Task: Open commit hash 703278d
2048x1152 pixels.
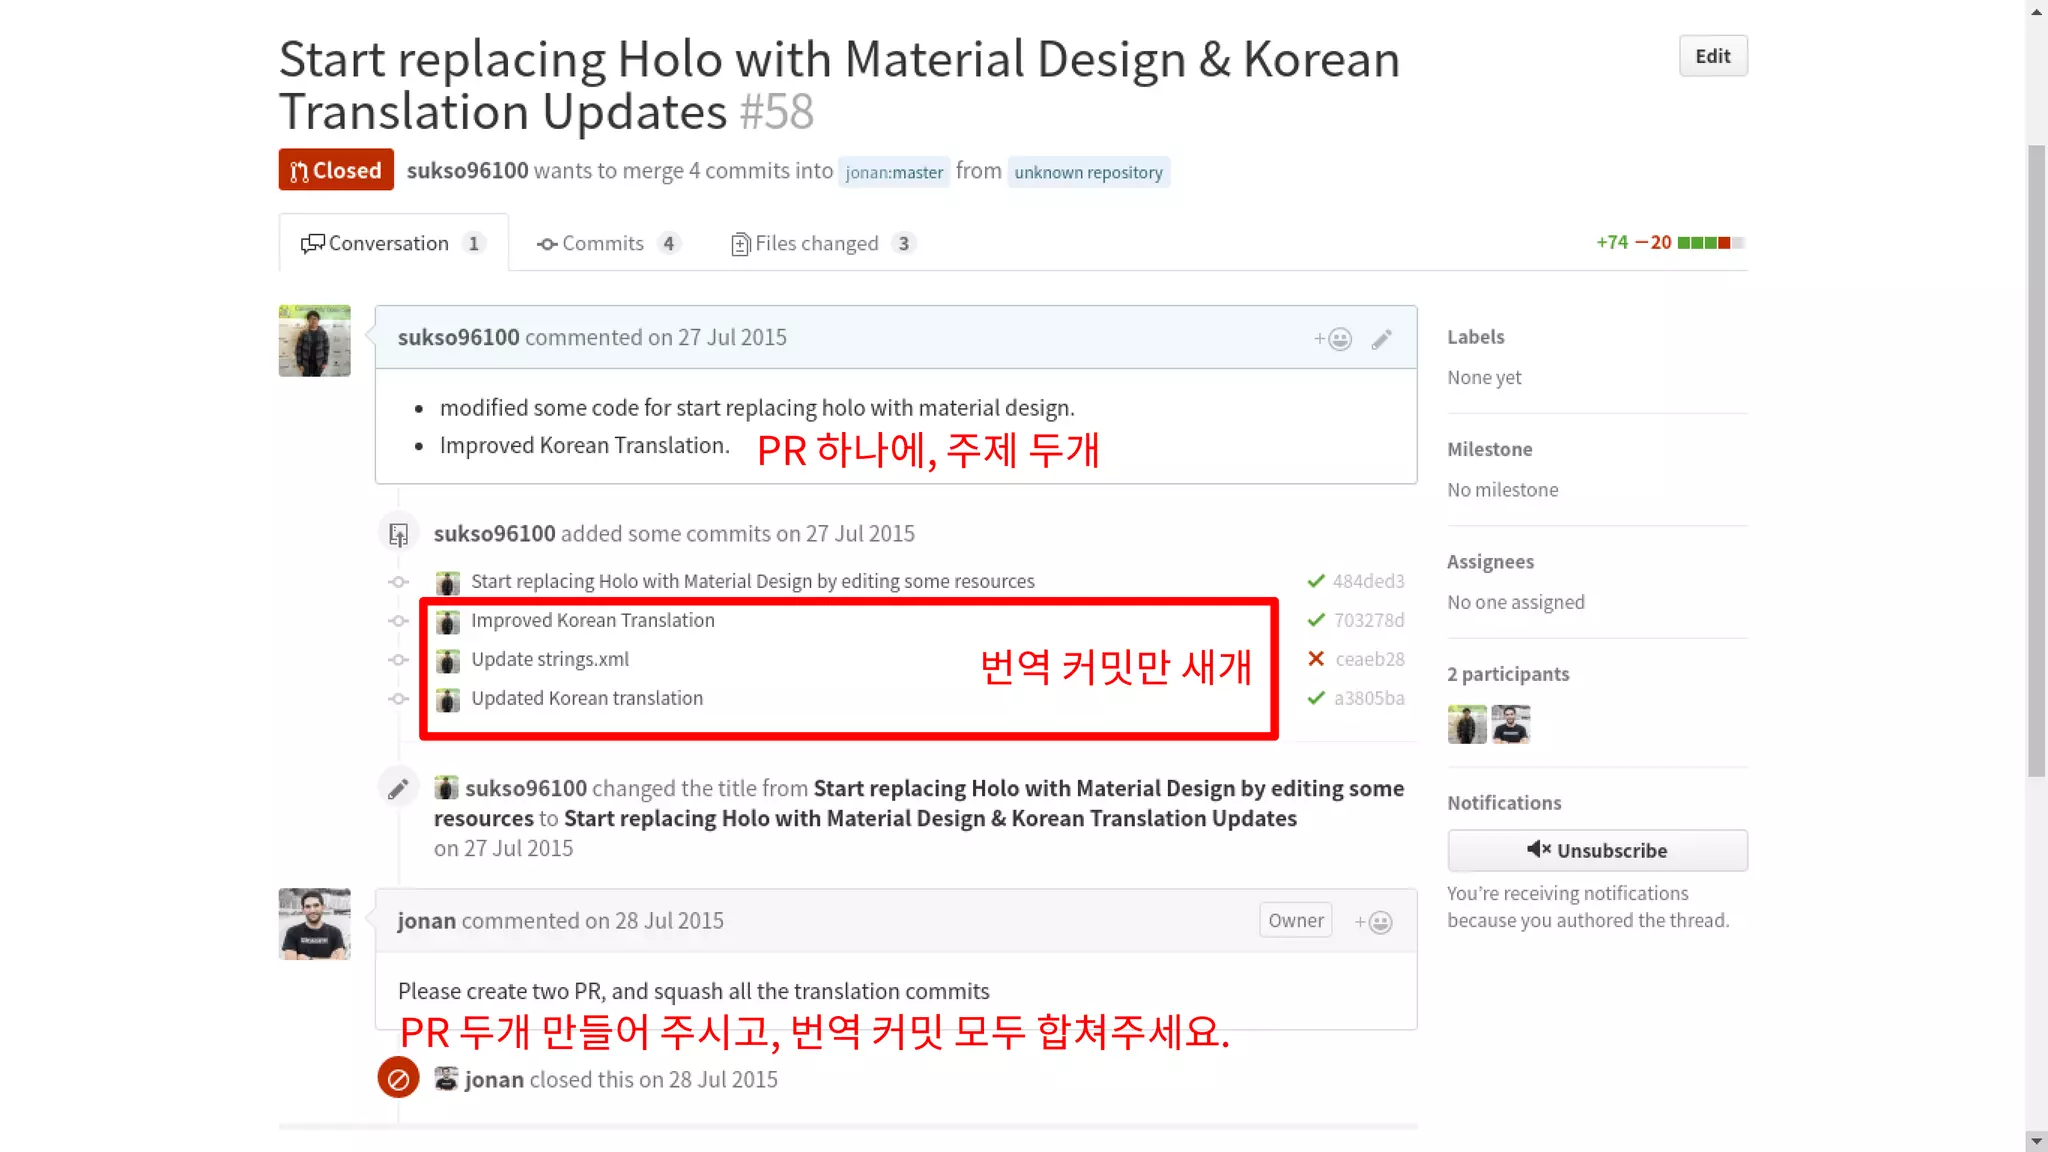Action: pyautogui.click(x=1368, y=620)
